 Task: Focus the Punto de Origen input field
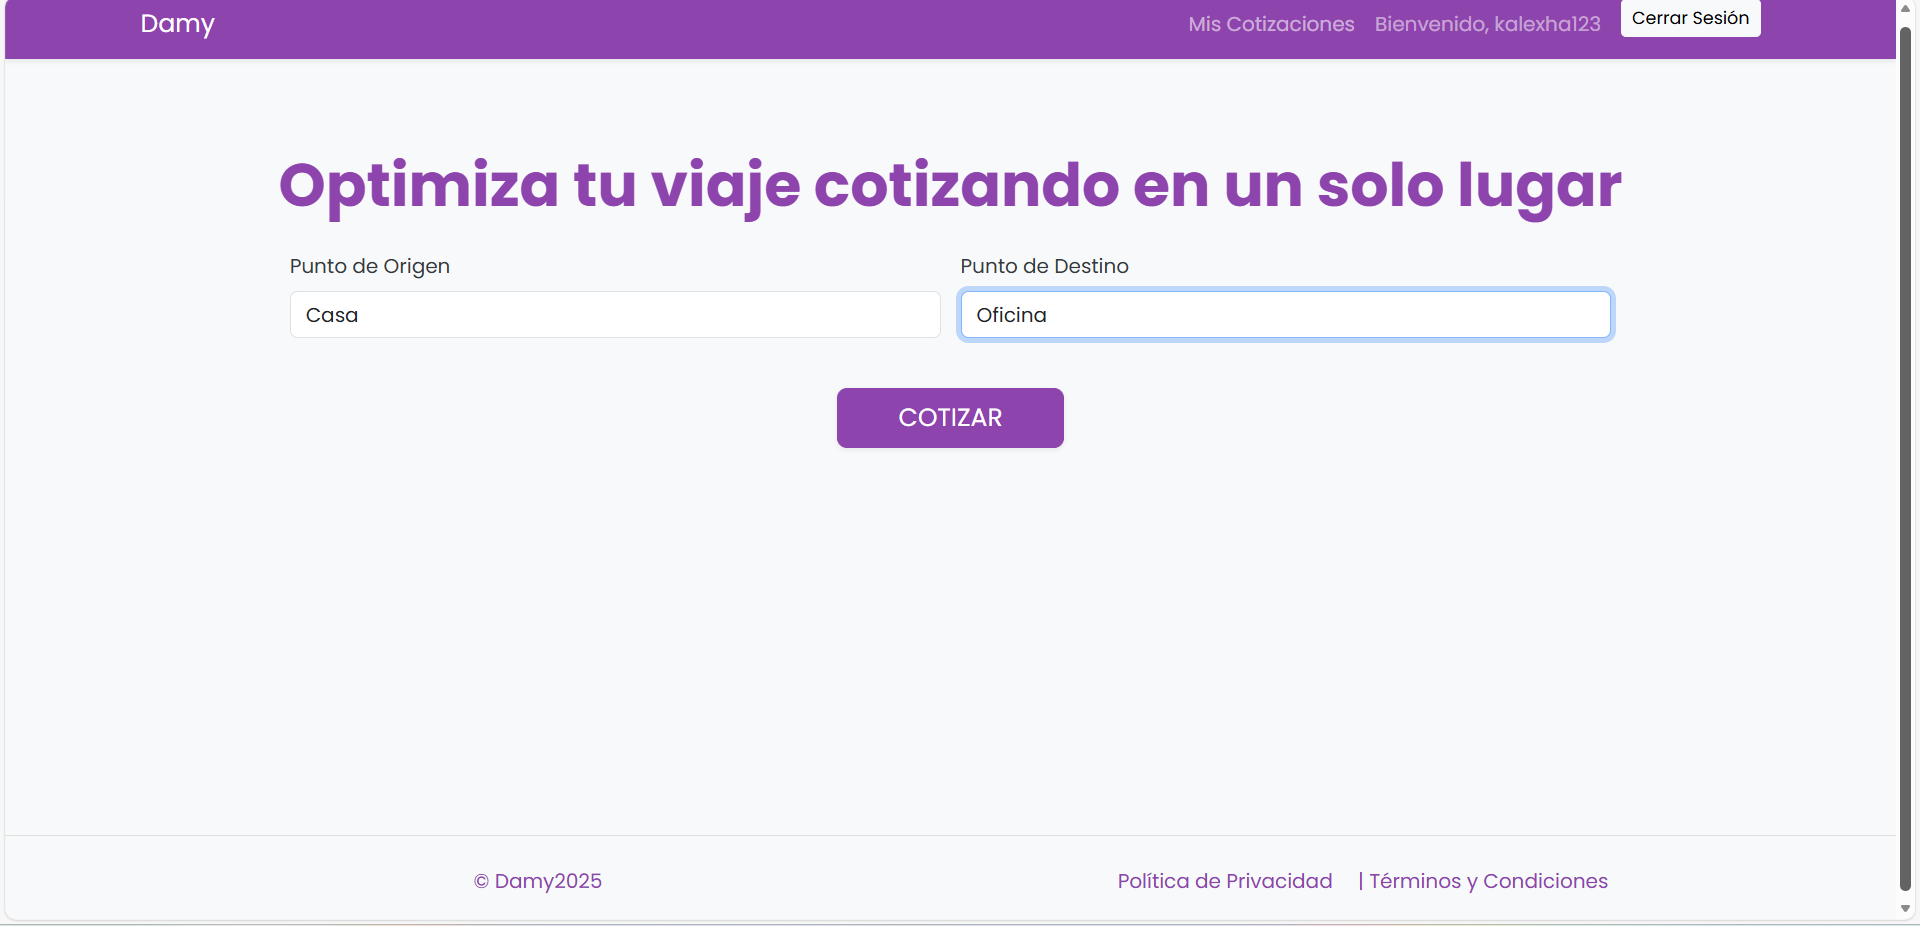614,315
